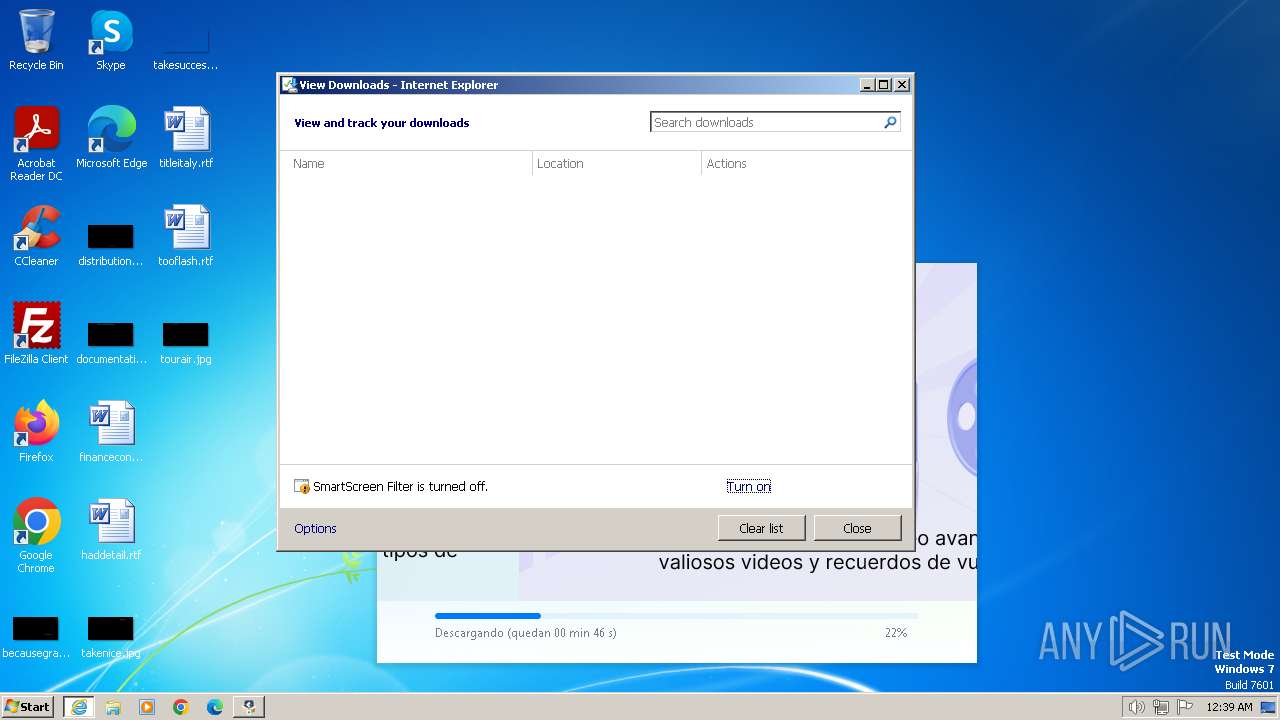Sort downloads by Location column
Screen dimensions: 1280x720
pos(617,163)
